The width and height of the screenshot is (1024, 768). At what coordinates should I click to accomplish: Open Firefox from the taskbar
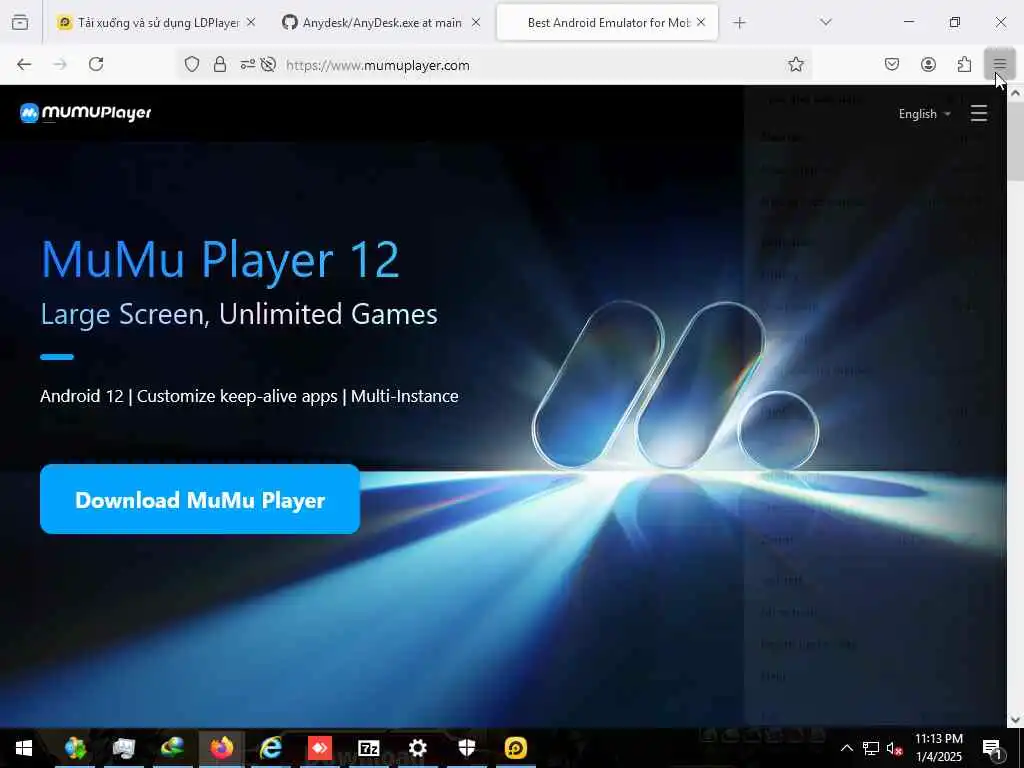[221, 748]
